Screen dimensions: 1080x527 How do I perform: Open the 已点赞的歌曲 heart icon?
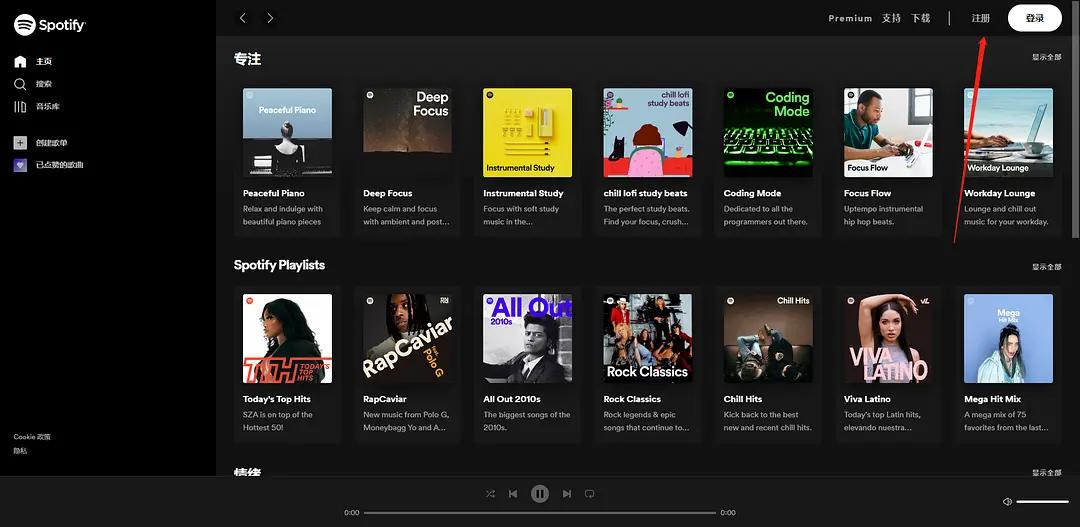(x=20, y=165)
